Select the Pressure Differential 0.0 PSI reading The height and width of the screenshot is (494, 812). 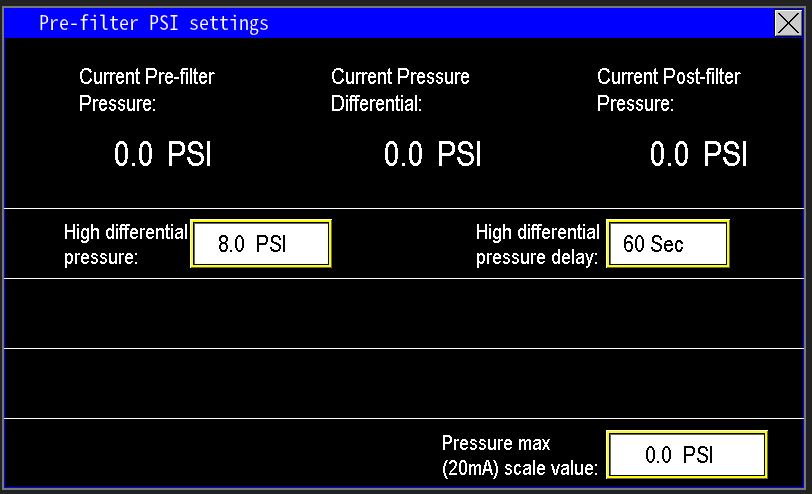[x=433, y=155]
